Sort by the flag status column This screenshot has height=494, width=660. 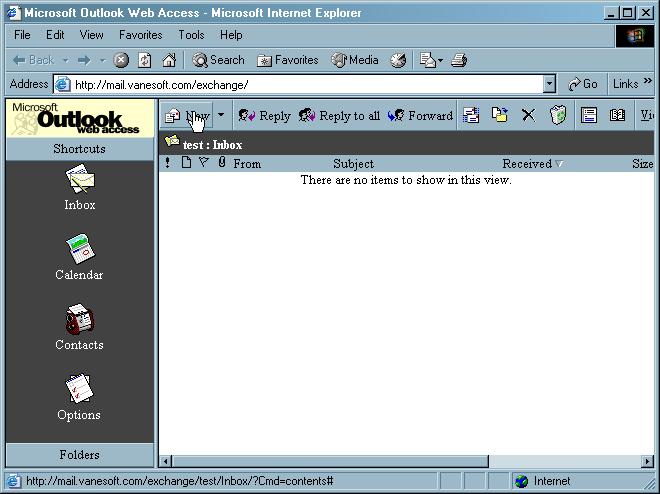coord(204,162)
